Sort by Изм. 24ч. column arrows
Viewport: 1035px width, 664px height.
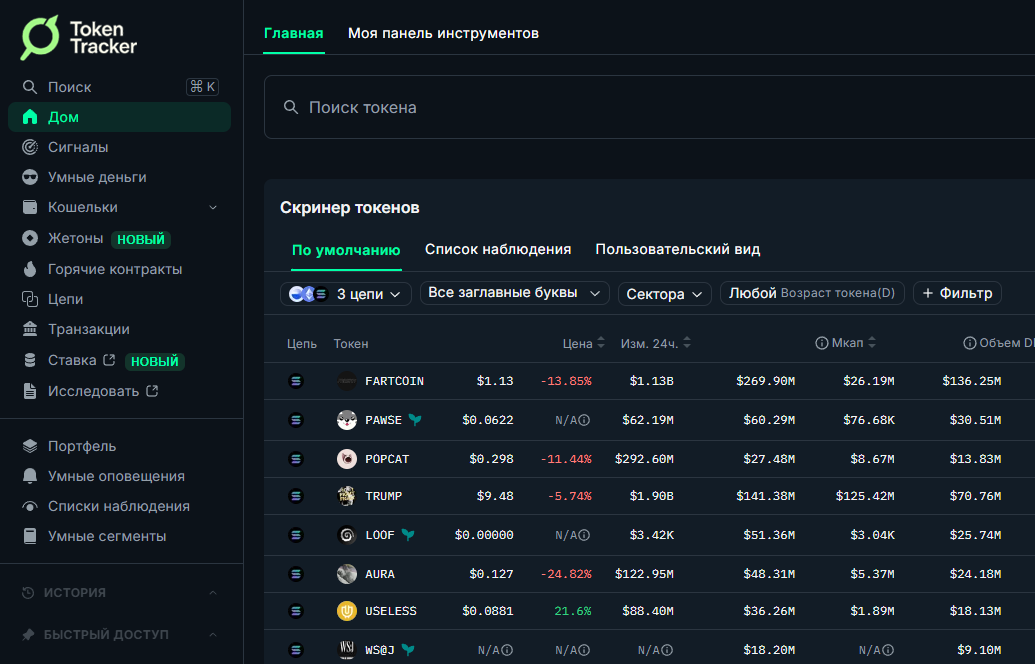687,343
